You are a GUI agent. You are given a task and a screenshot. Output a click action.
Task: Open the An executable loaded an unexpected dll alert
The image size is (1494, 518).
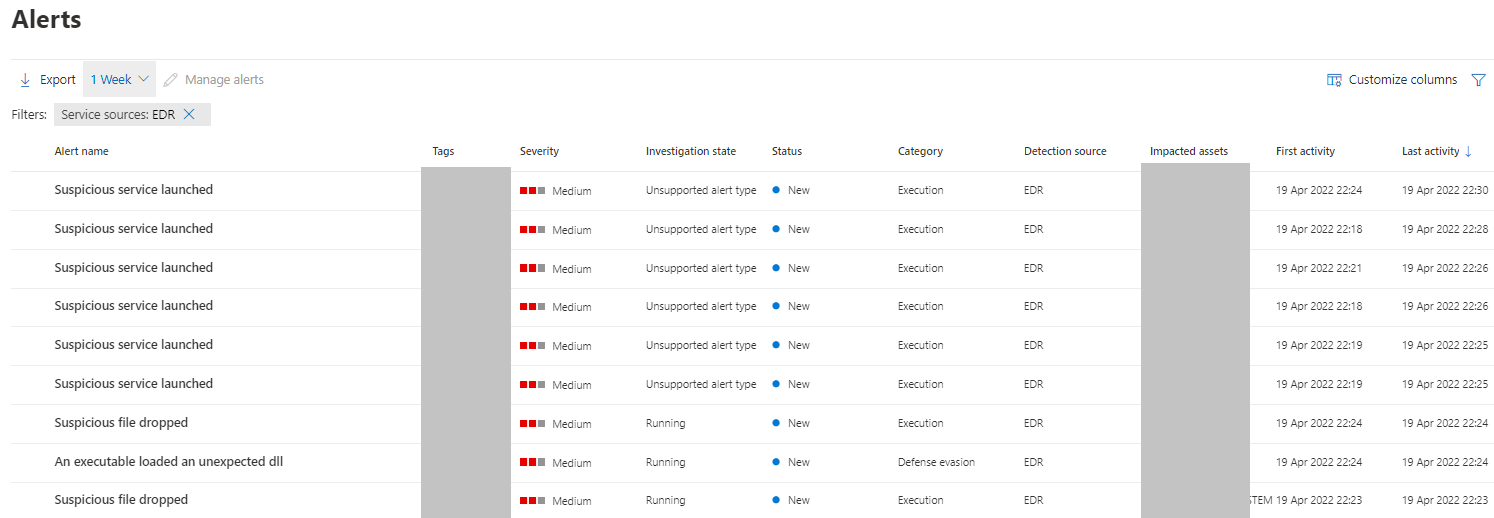pyautogui.click(x=168, y=462)
